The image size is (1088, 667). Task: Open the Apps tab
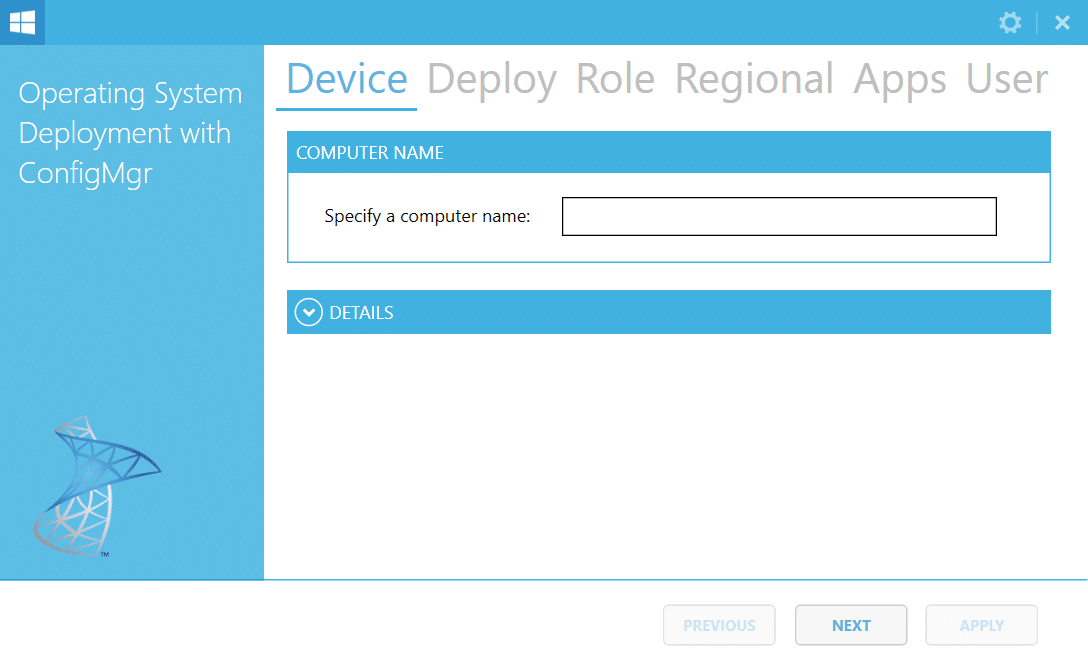pos(898,80)
